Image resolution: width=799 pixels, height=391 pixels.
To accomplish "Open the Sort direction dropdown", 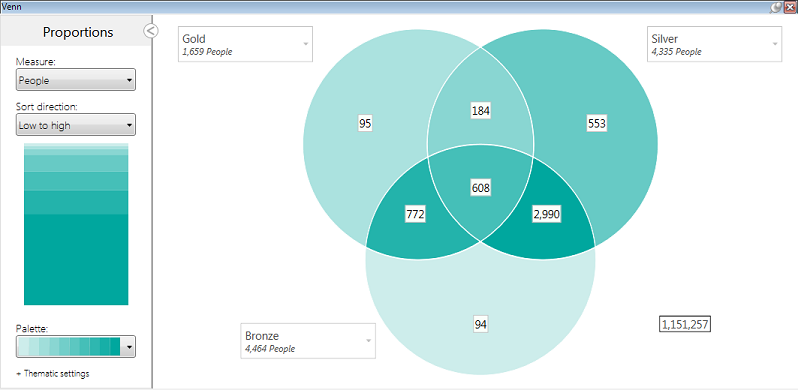I will pos(75,125).
